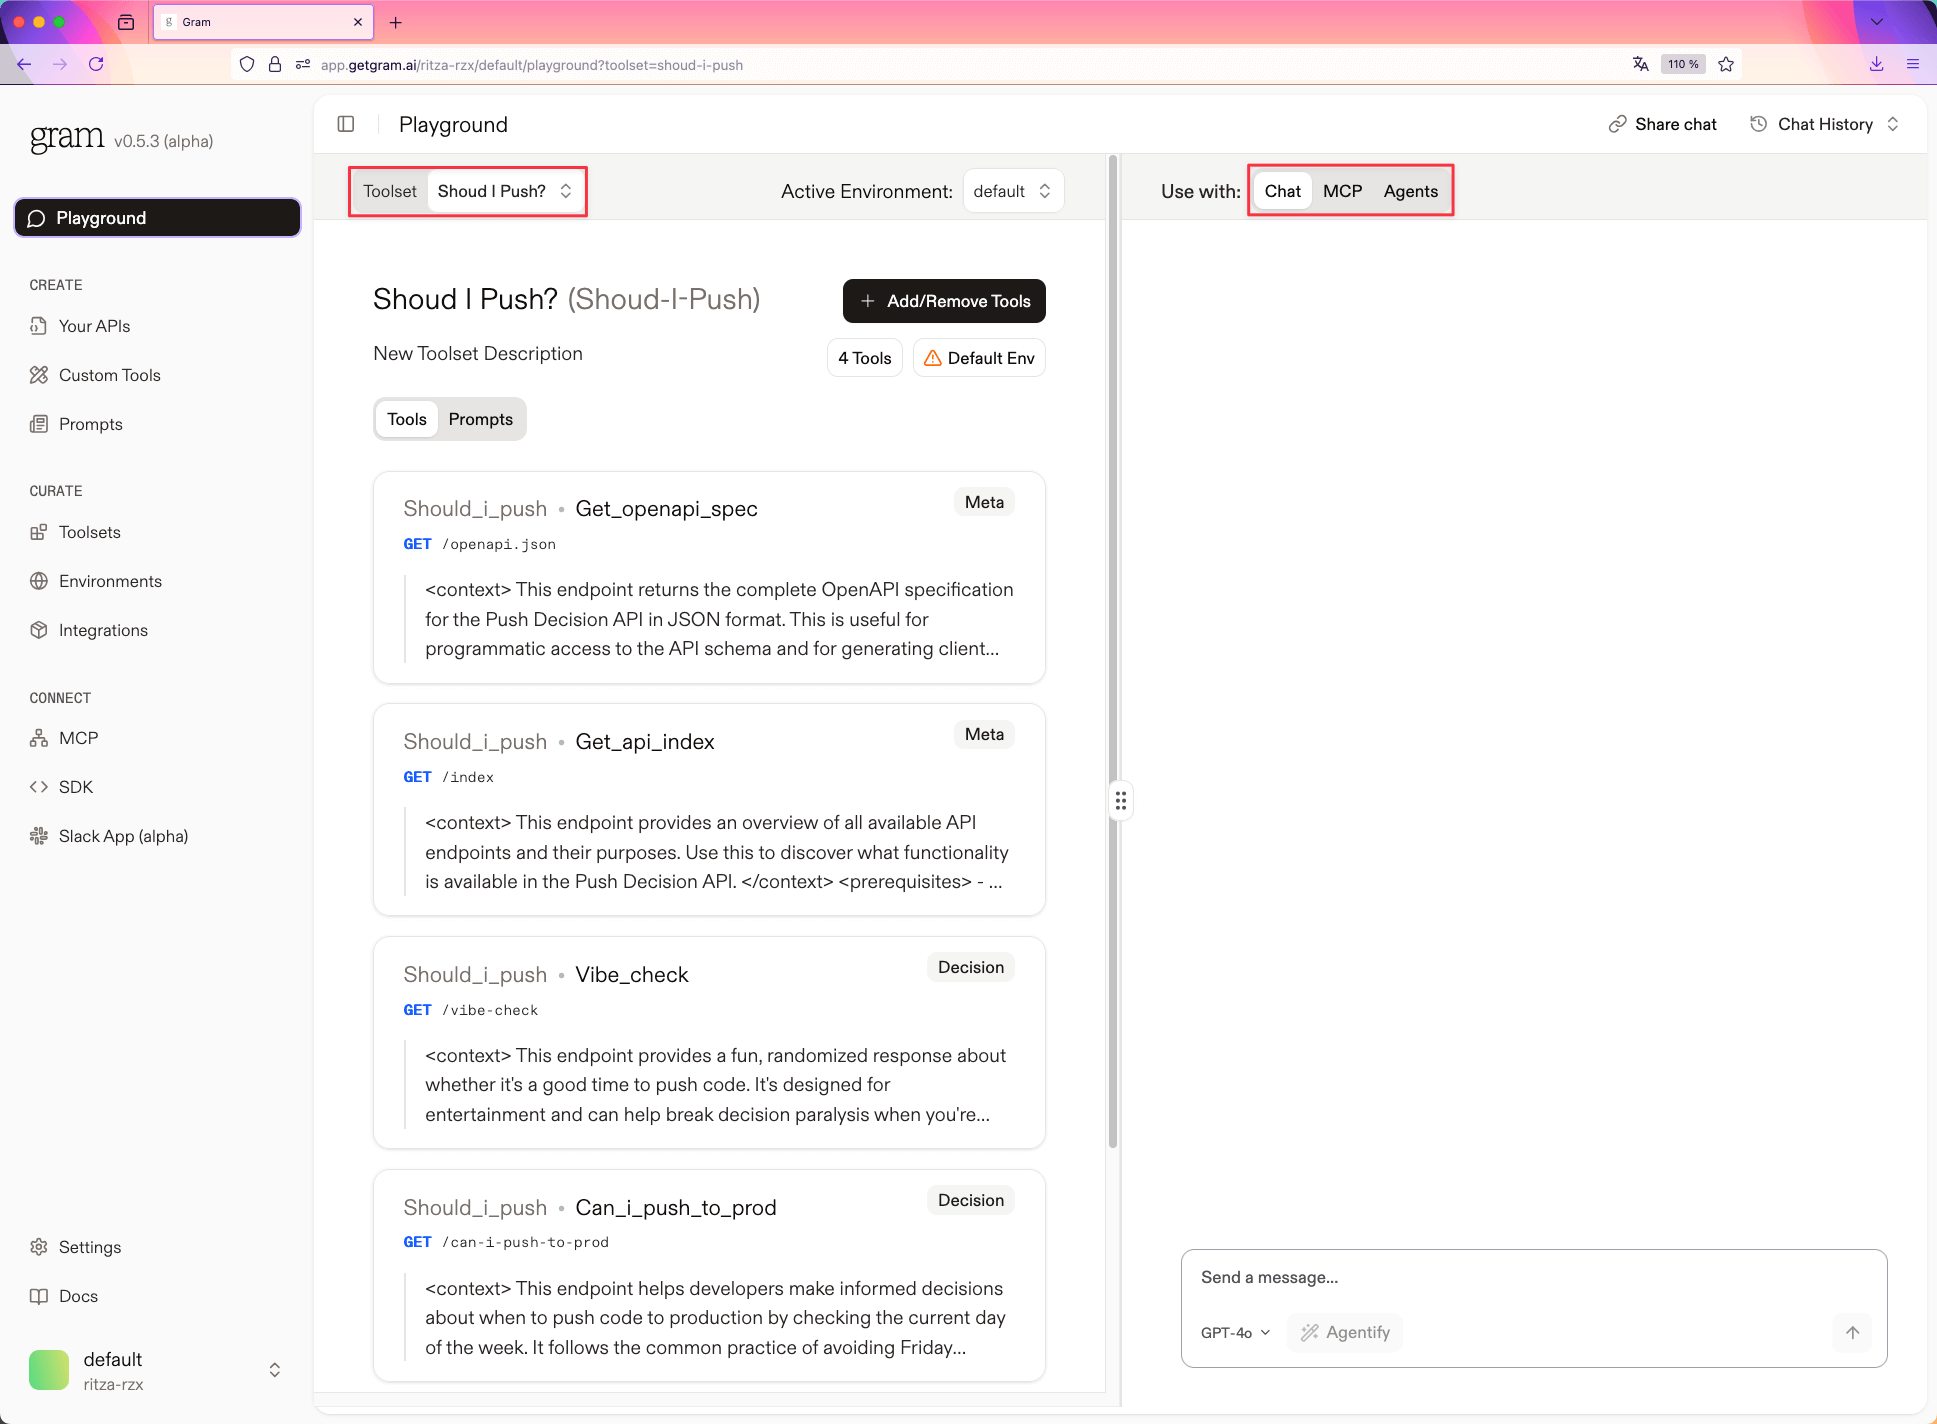This screenshot has width=1937, height=1424.
Task: Open Environments menu item
Action: tap(110, 581)
